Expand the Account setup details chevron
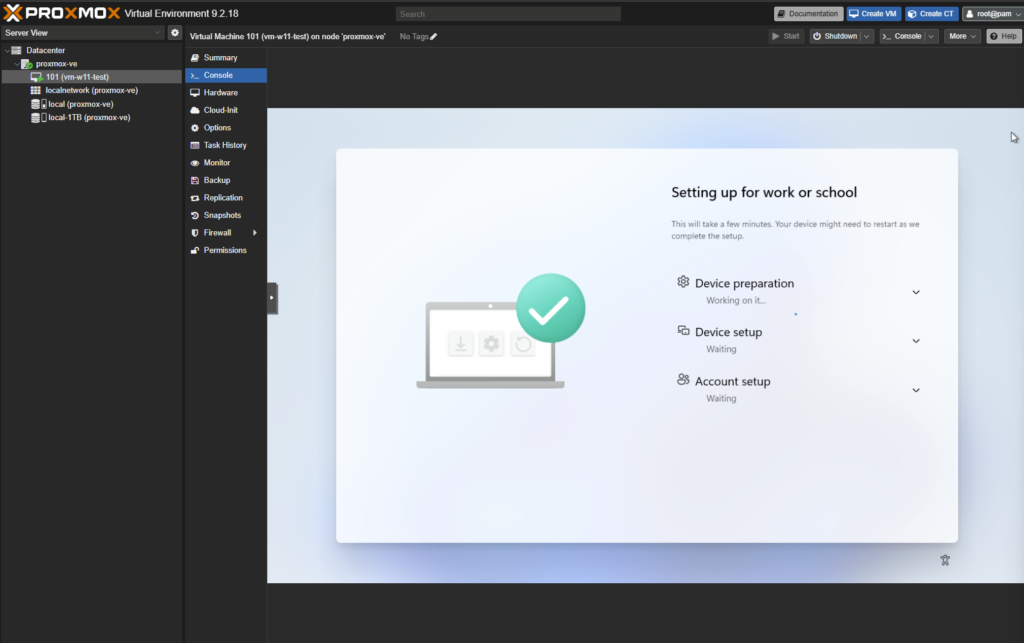1024x643 pixels. pos(916,390)
